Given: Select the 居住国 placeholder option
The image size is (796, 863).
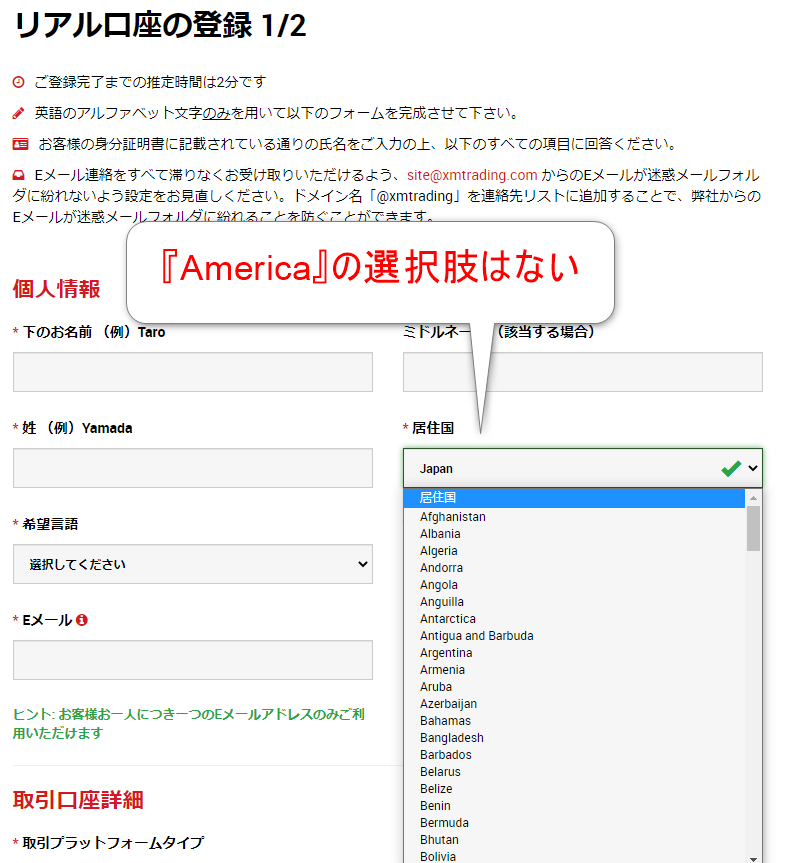Looking at the screenshot, I should pos(574,498).
